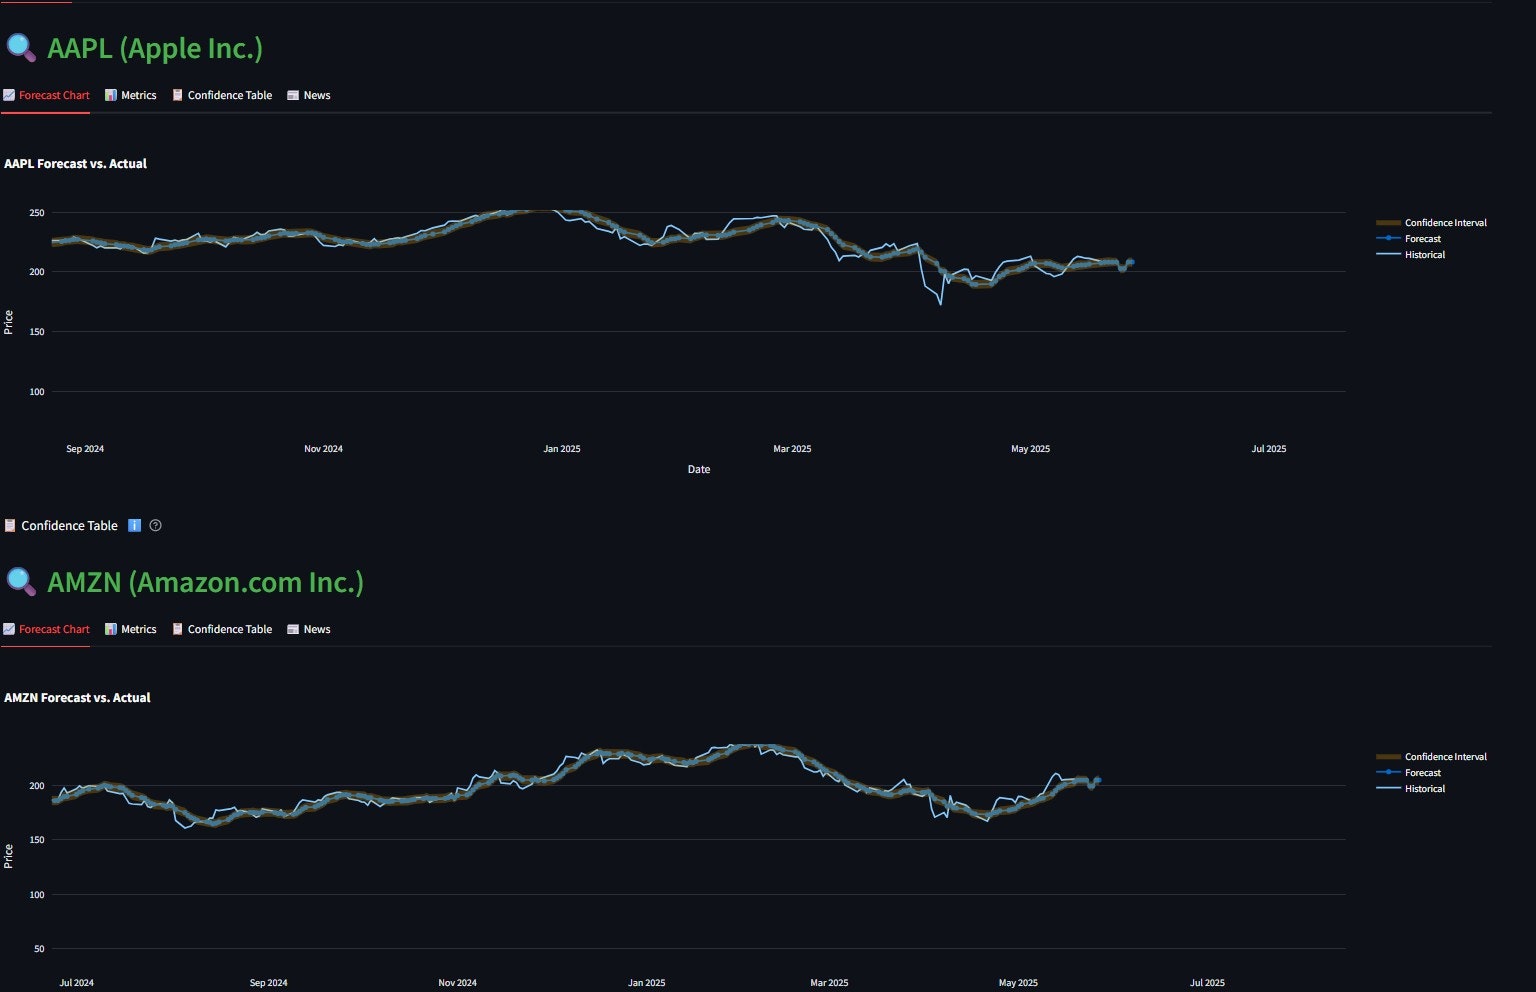Open the Confidence Table tab under AAPL
The height and width of the screenshot is (992, 1536).
(x=222, y=96)
